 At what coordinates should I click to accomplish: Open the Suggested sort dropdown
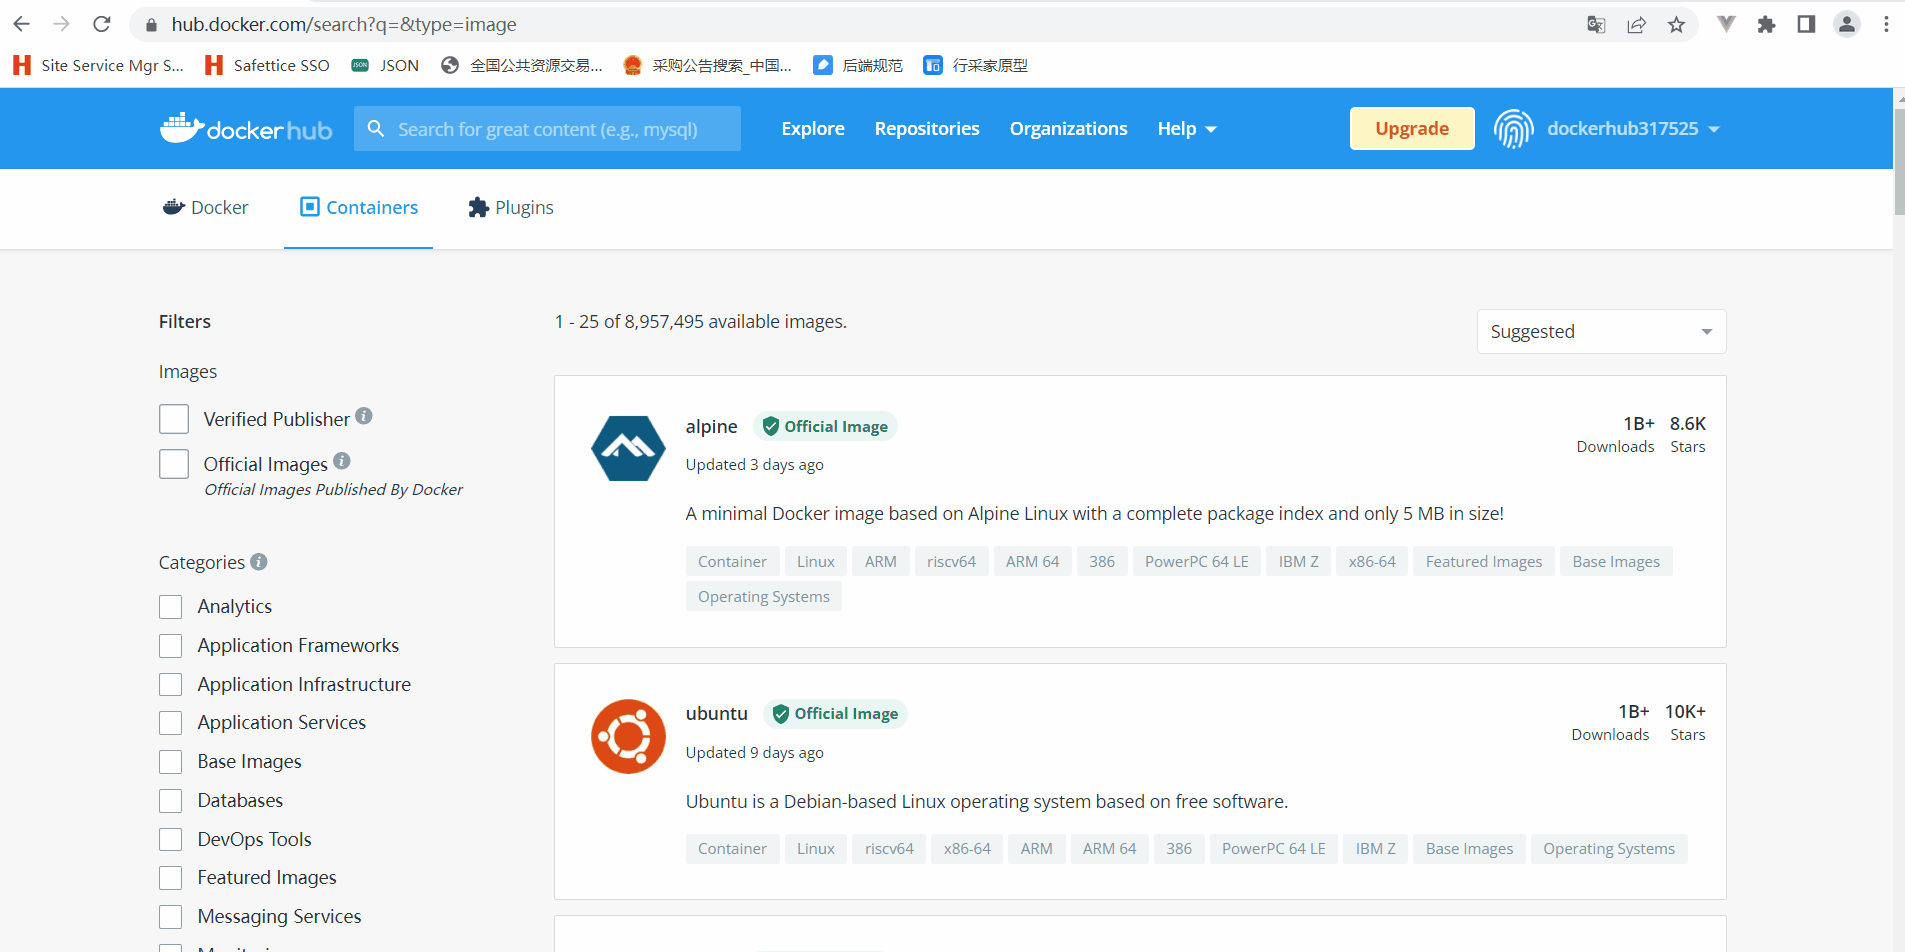pyautogui.click(x=1601, y=331)
